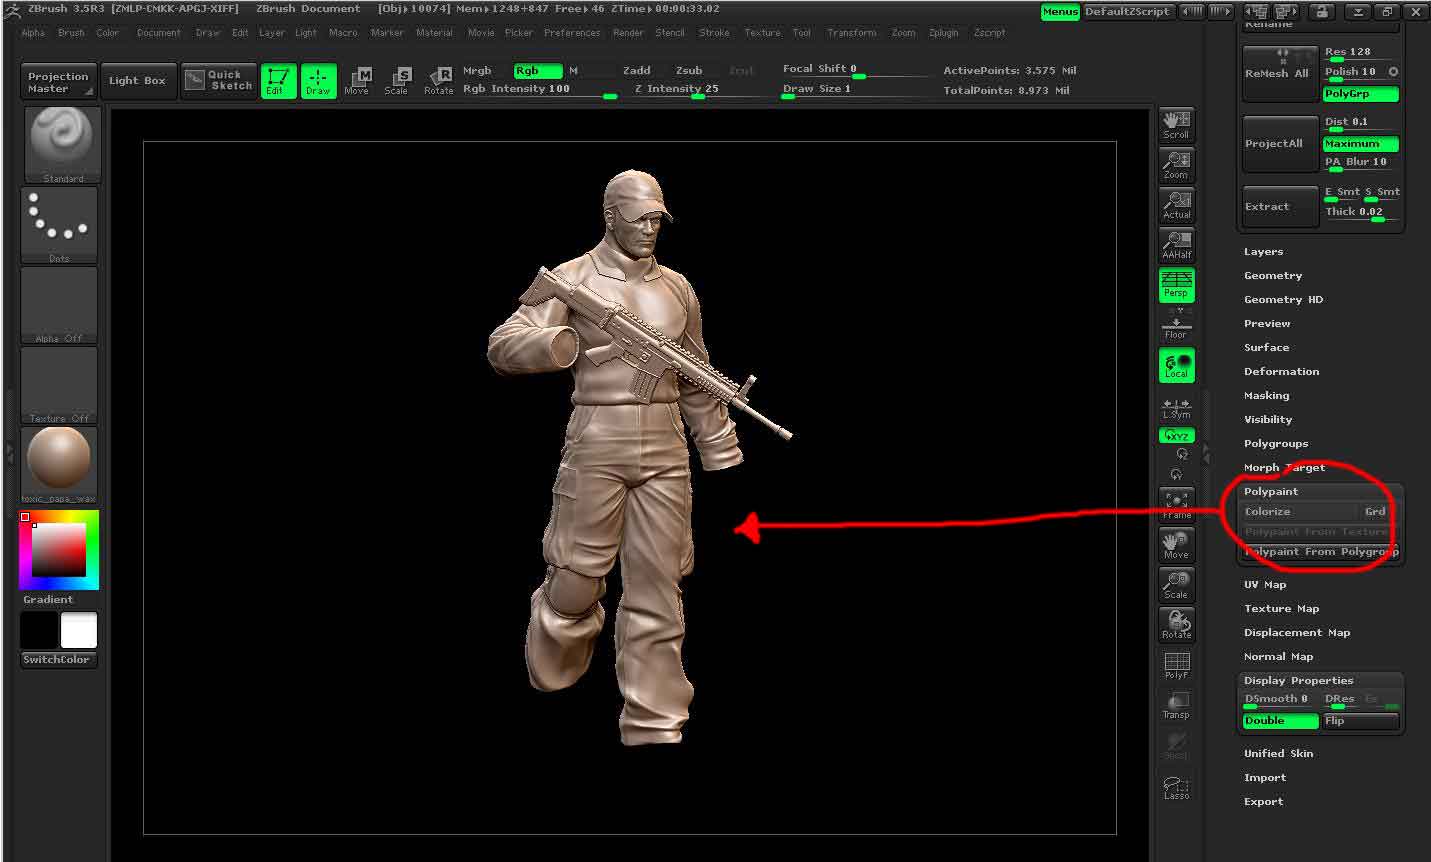Click the PolyF wireframe icon
This screenshot has width=1431, height=862.
point(1176,665)
